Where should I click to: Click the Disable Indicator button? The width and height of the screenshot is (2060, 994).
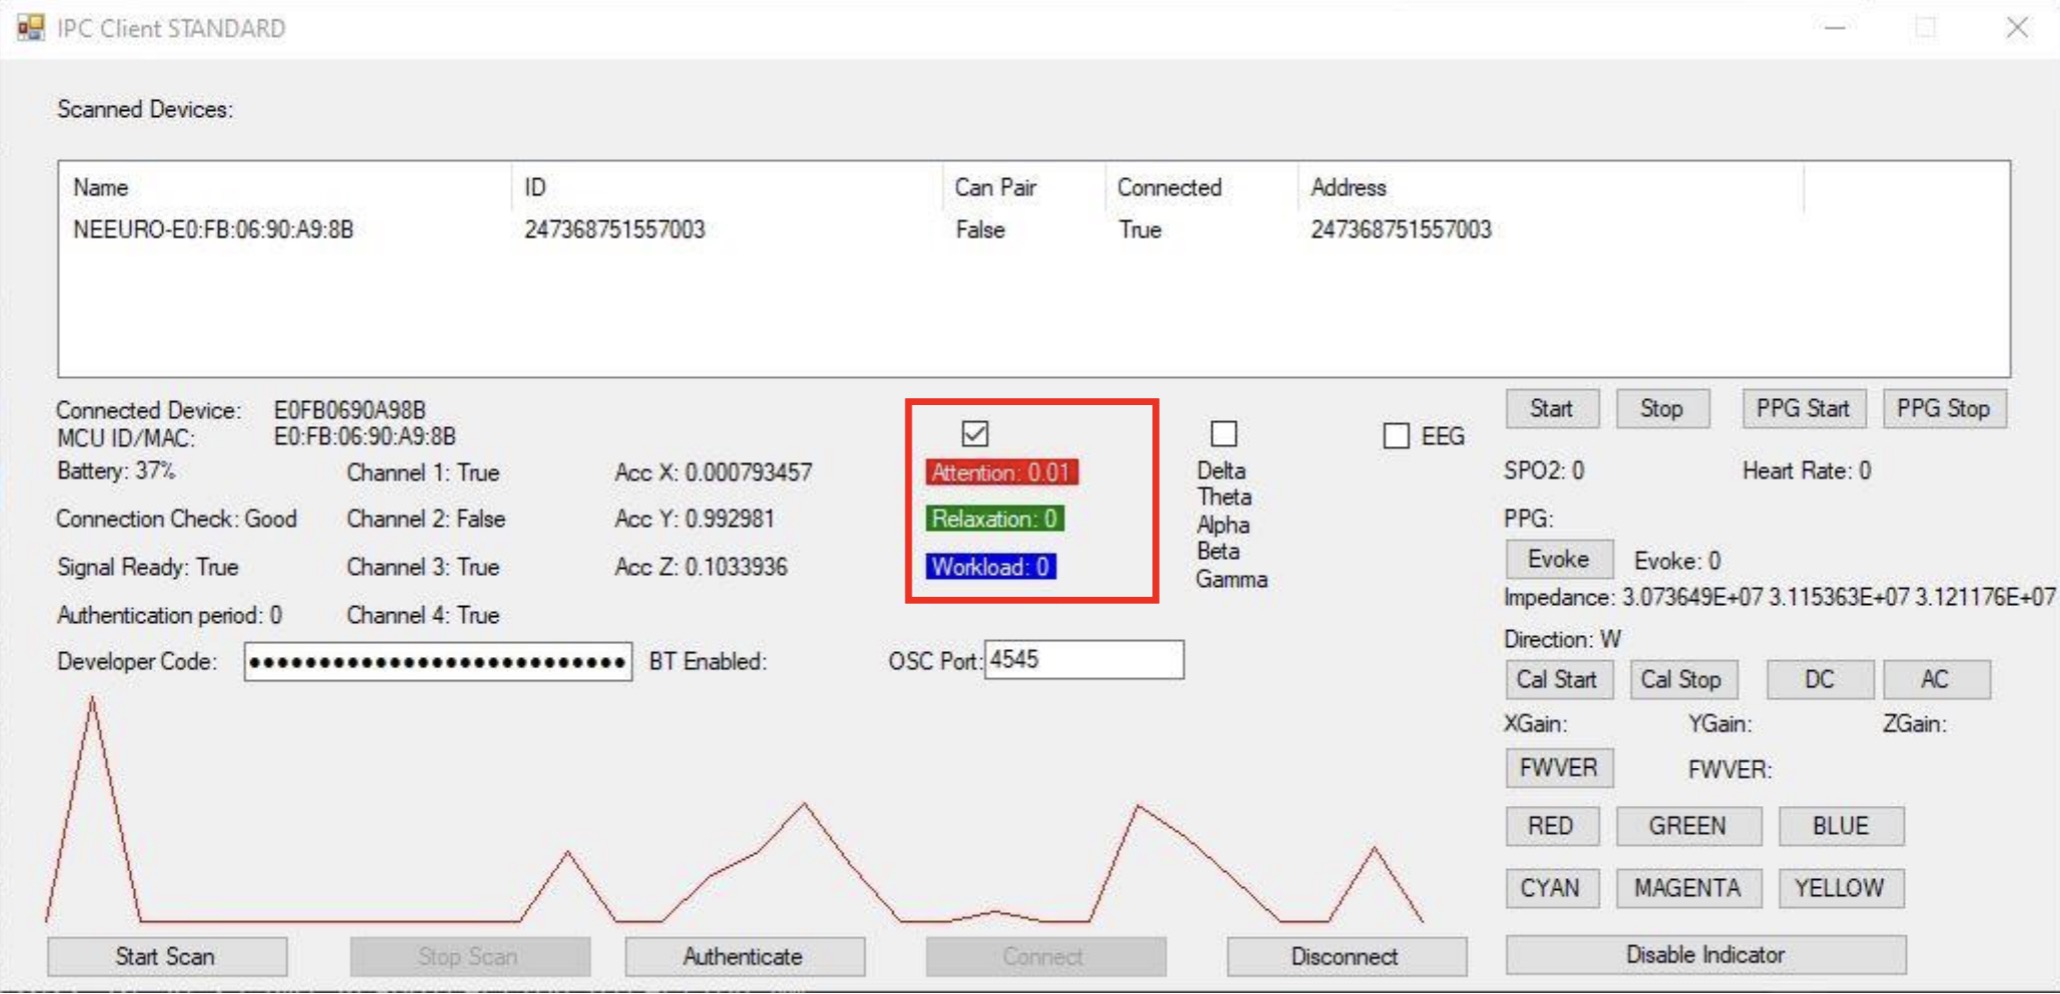coord(1705,955)
